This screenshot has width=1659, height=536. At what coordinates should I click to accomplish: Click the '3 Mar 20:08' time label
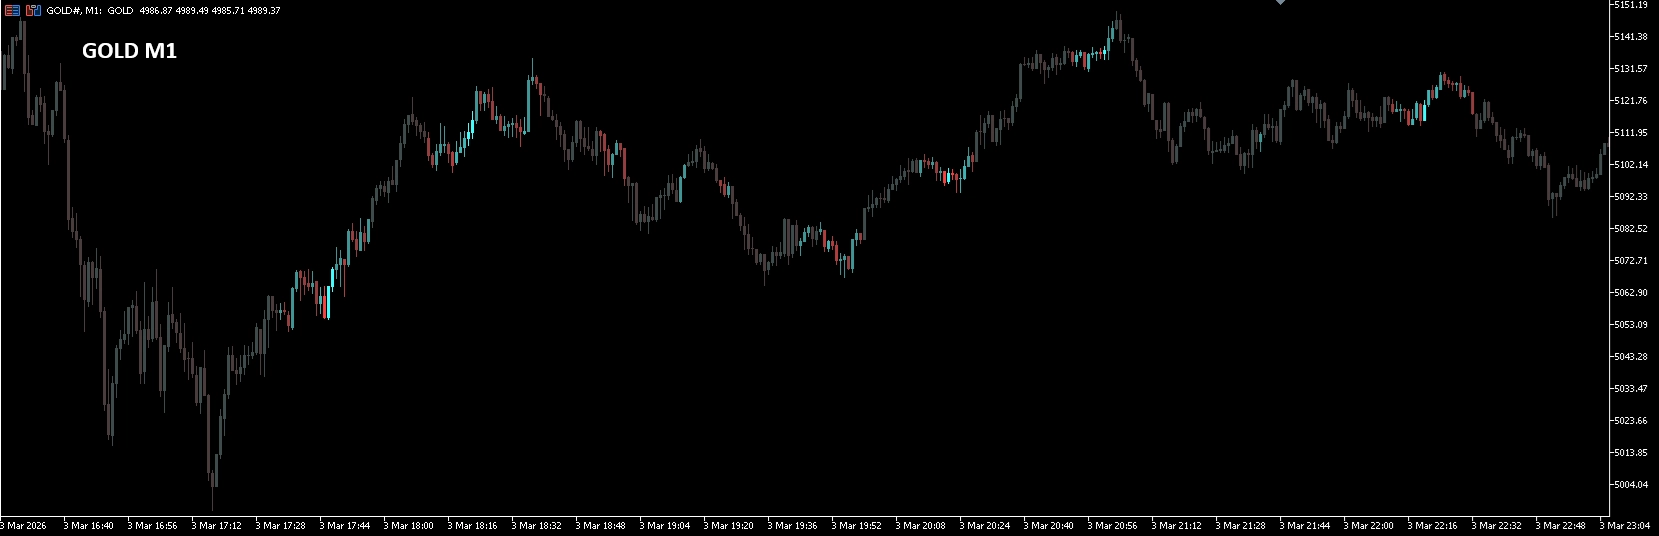click(921, 526)
